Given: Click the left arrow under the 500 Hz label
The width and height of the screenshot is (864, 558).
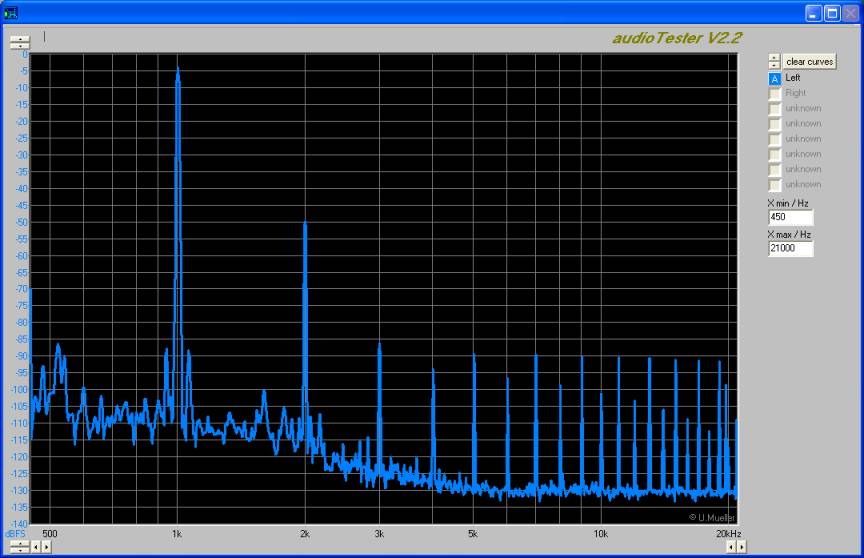Looking at the screenshot, I should coord(37,547).
